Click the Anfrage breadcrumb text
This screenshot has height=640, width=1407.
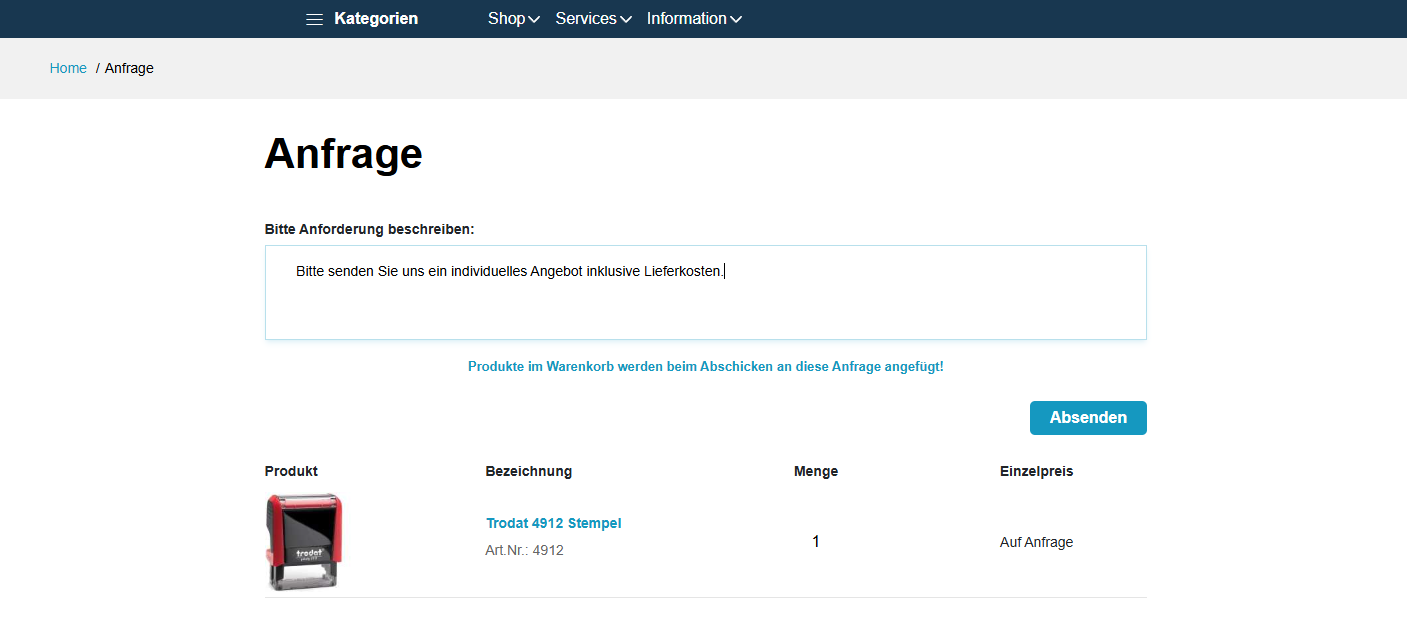(x=129, y=68)
